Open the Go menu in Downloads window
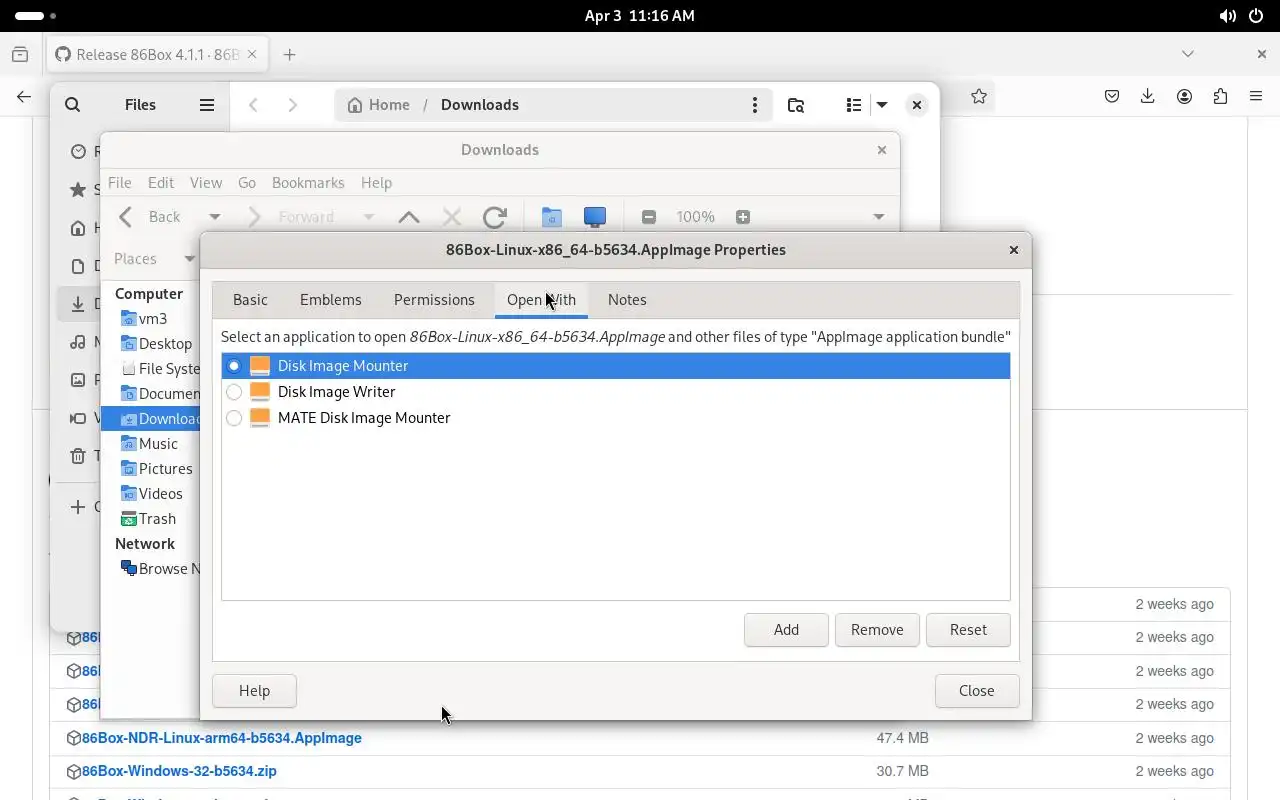 pos(247,183)
